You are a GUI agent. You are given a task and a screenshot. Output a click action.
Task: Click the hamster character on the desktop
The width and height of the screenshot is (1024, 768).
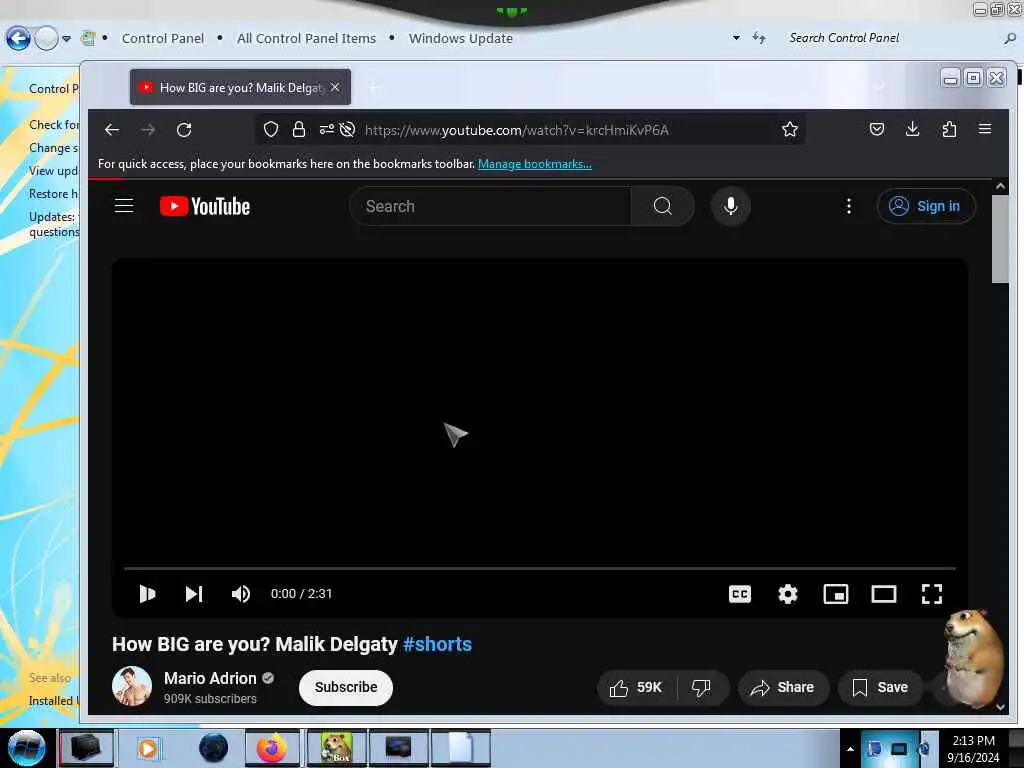pos(972,658)
